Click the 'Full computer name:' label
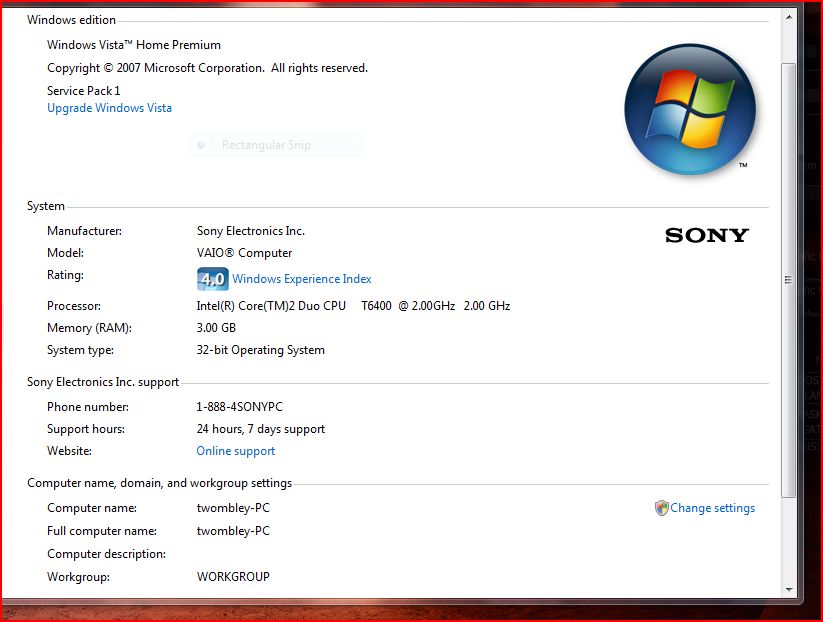823x622 pixels. 102,531
